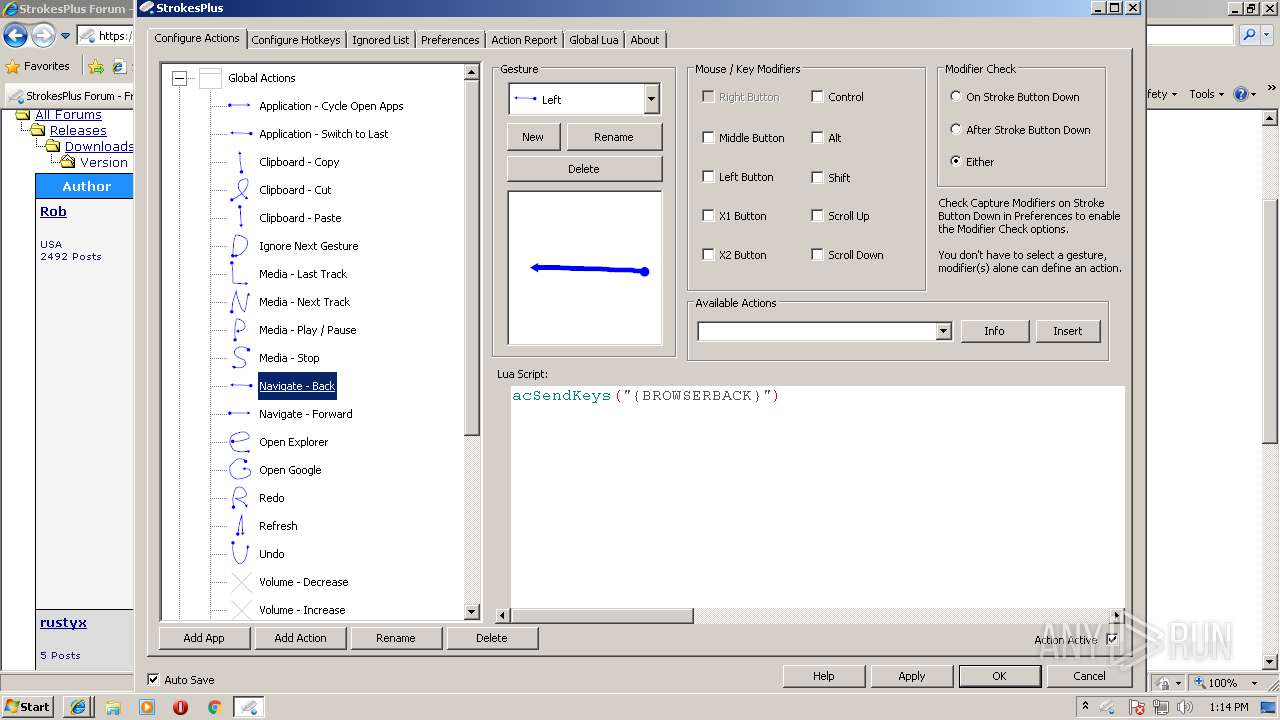Click the gesture icon beside Refresh
Viewport: 1280px width, 720px height.
point(240,525)
